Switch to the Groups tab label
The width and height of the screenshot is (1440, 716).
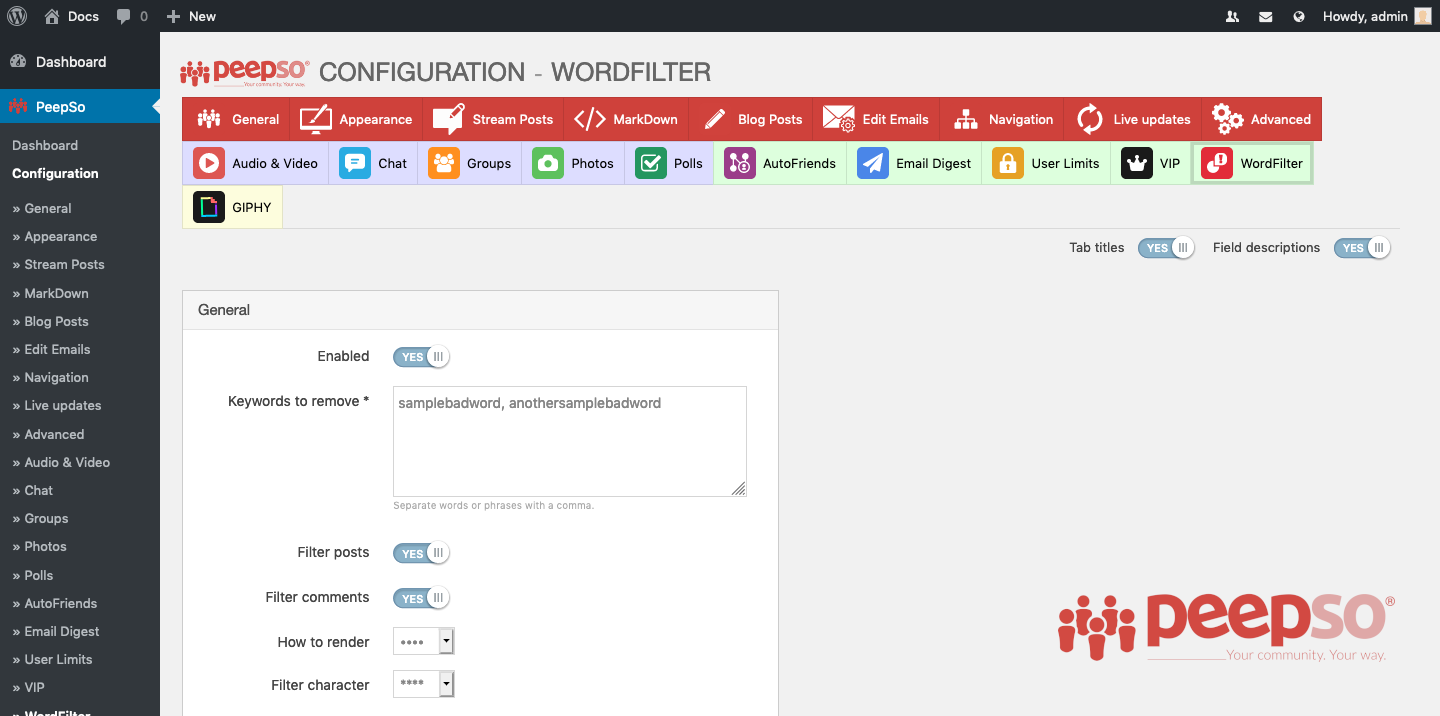pyautogui.click(x=489, y=163)
